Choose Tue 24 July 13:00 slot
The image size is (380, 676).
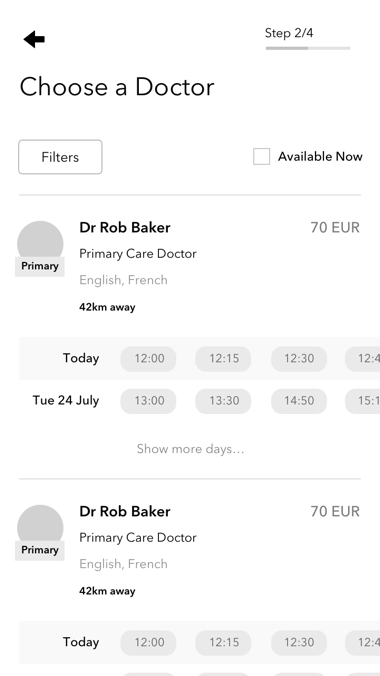point(148,401)
